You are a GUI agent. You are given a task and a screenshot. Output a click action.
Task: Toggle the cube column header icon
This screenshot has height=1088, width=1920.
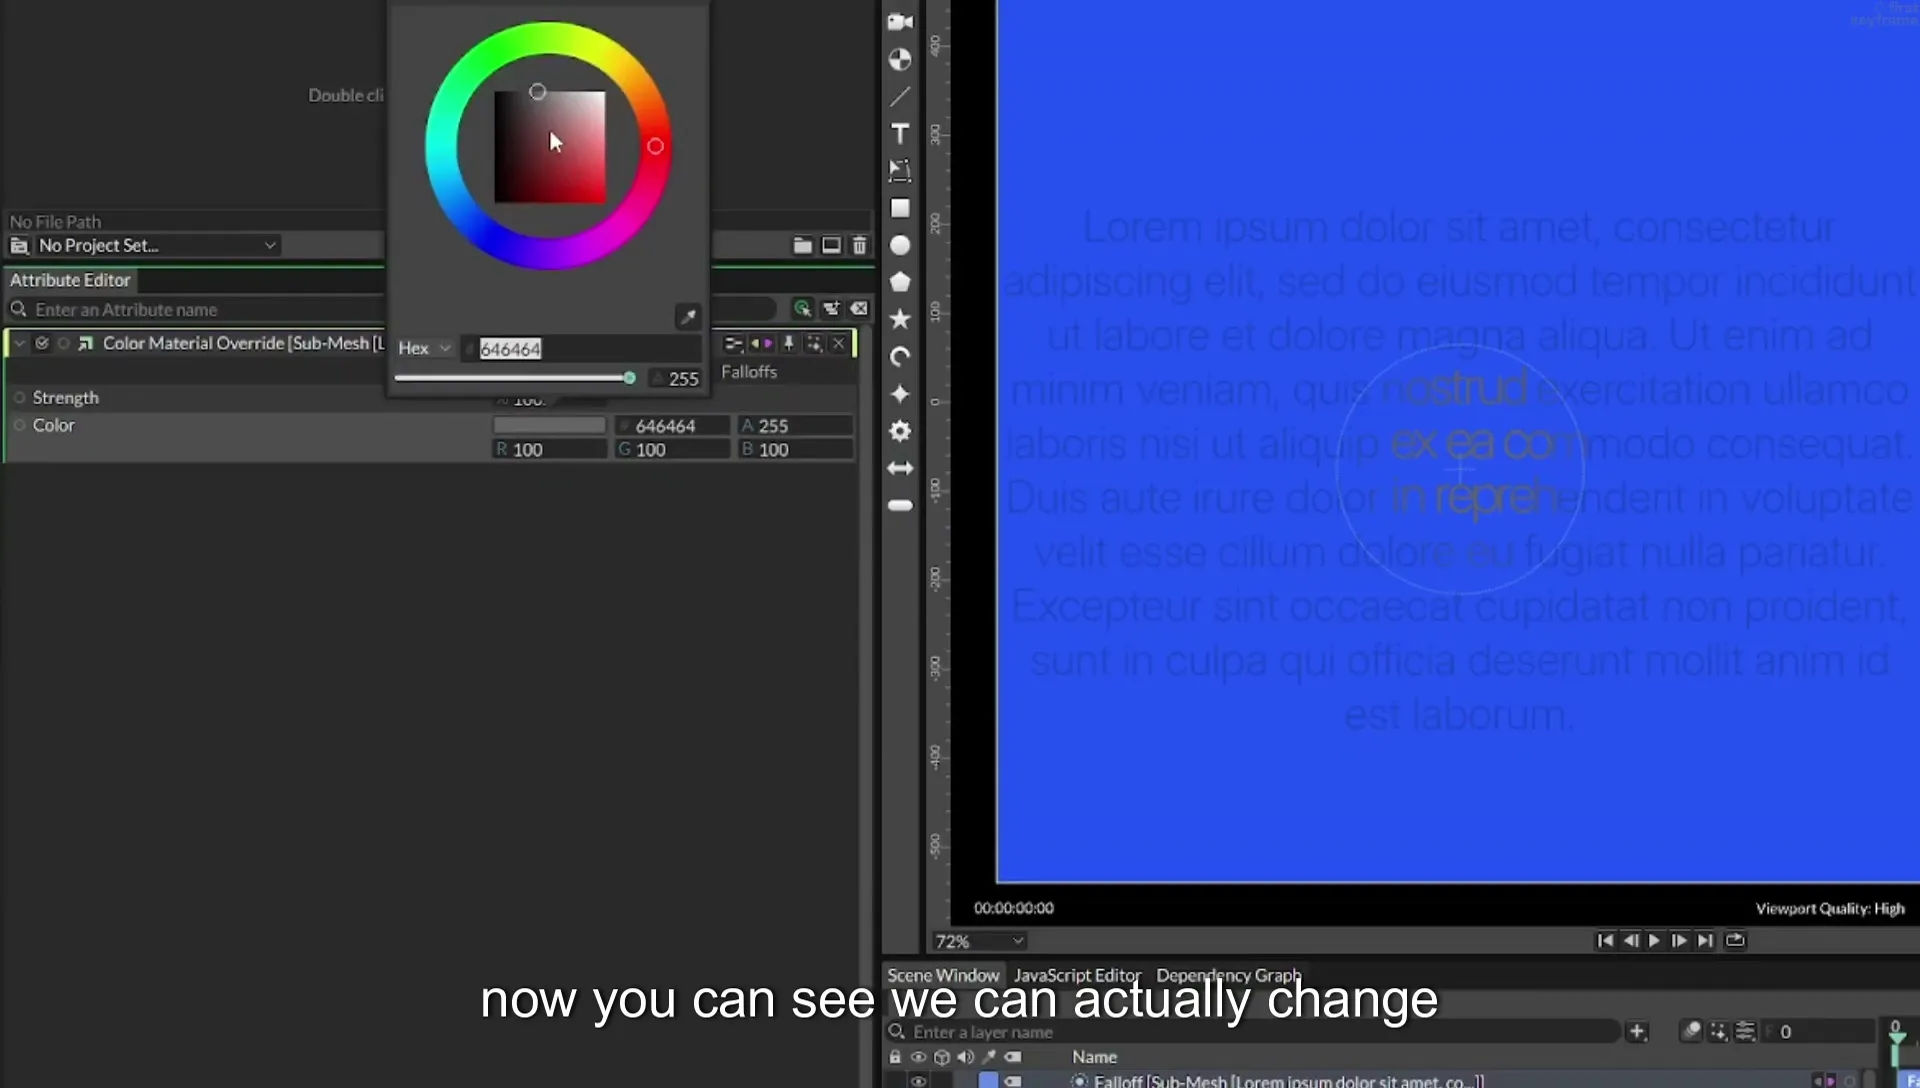[942, 1057]
